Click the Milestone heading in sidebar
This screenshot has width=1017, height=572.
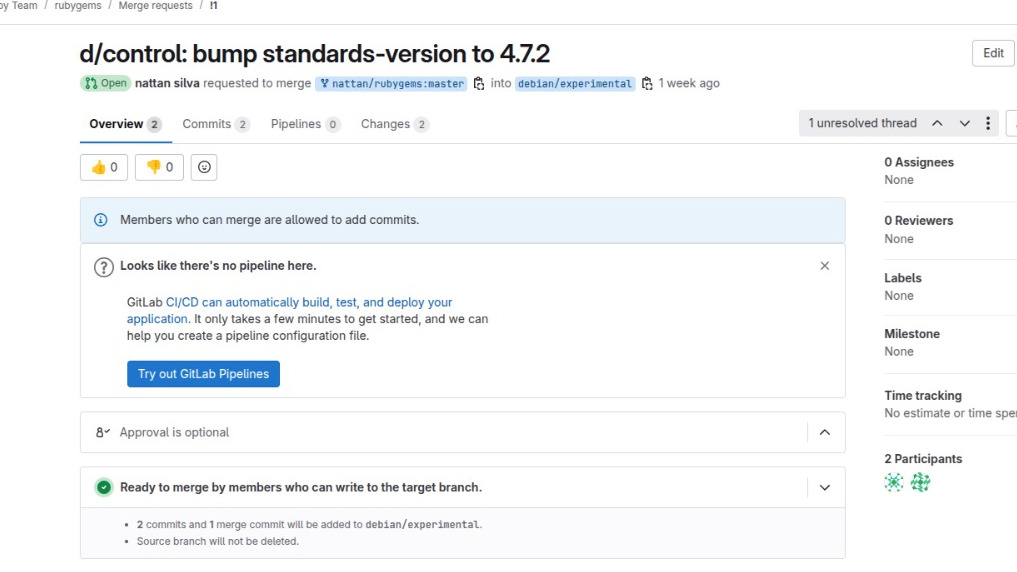[x=911, y=334]
